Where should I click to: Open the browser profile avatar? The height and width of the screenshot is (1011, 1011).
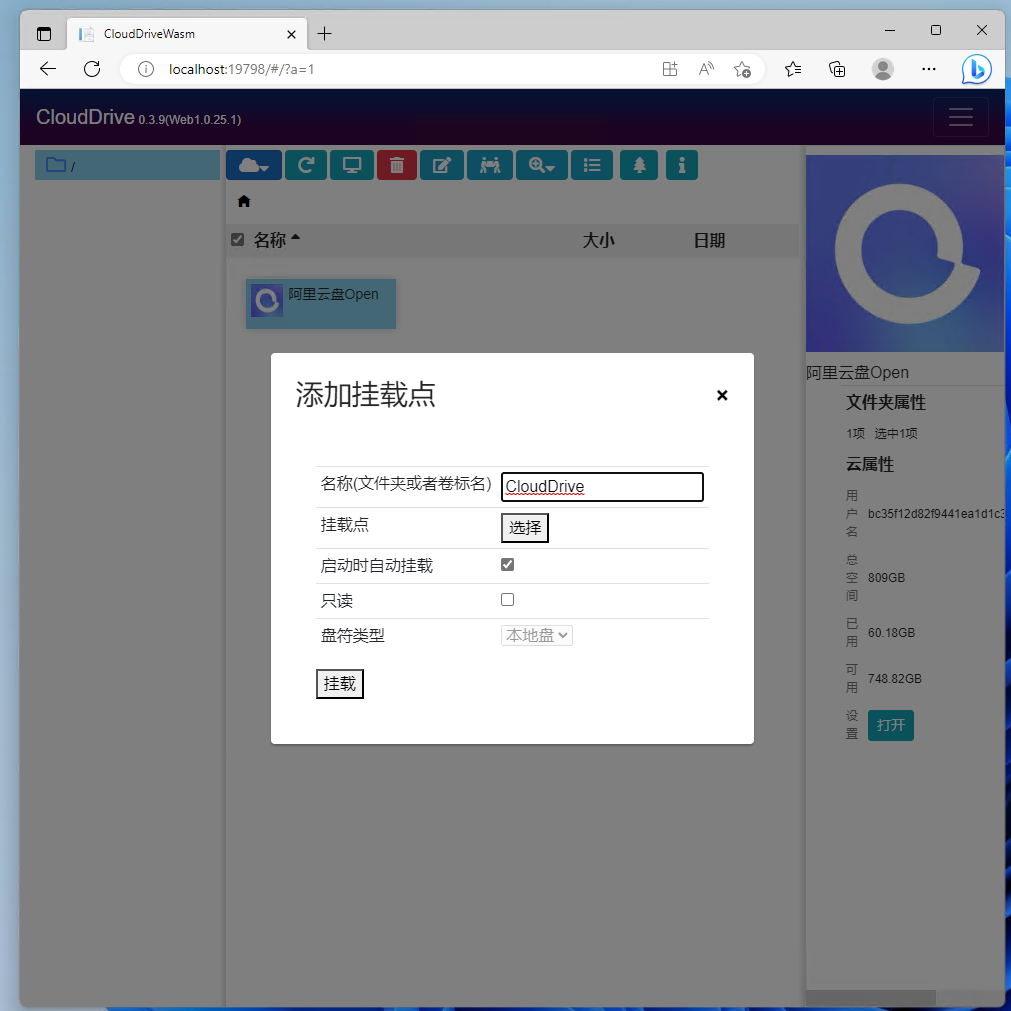882,69
